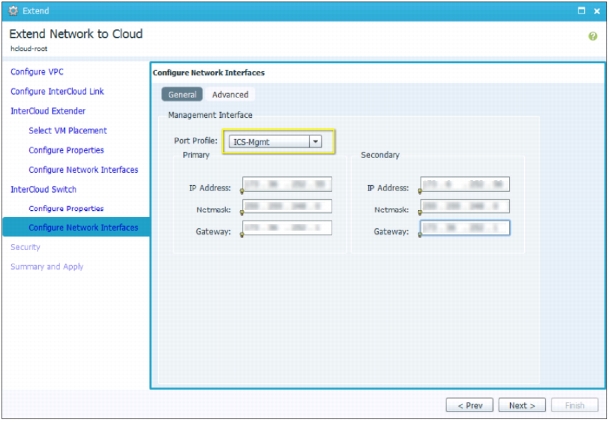
Task: Click the hcloud-root subtitle text
Action: pyautogui.click(x=29, y=49)
